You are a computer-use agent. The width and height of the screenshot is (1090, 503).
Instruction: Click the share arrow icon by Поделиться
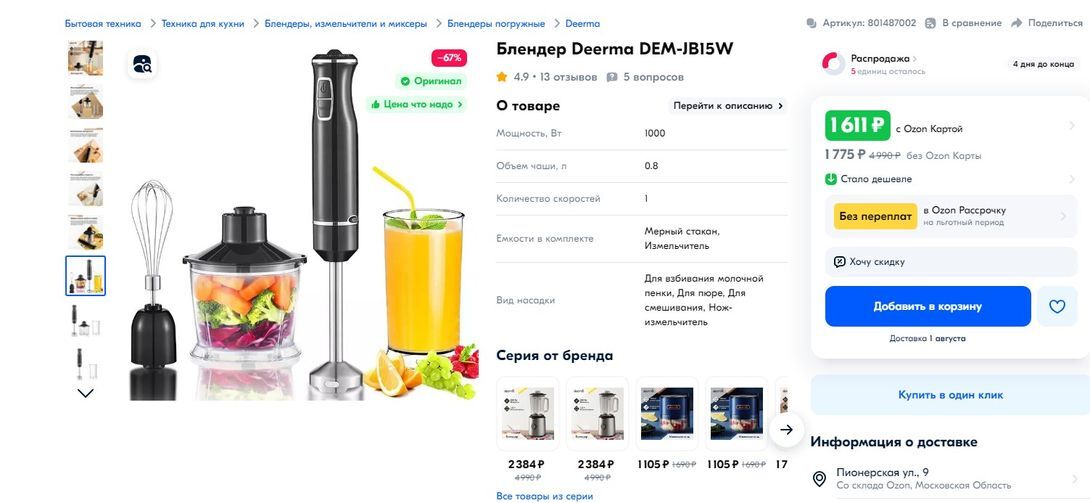point(1016,23)
